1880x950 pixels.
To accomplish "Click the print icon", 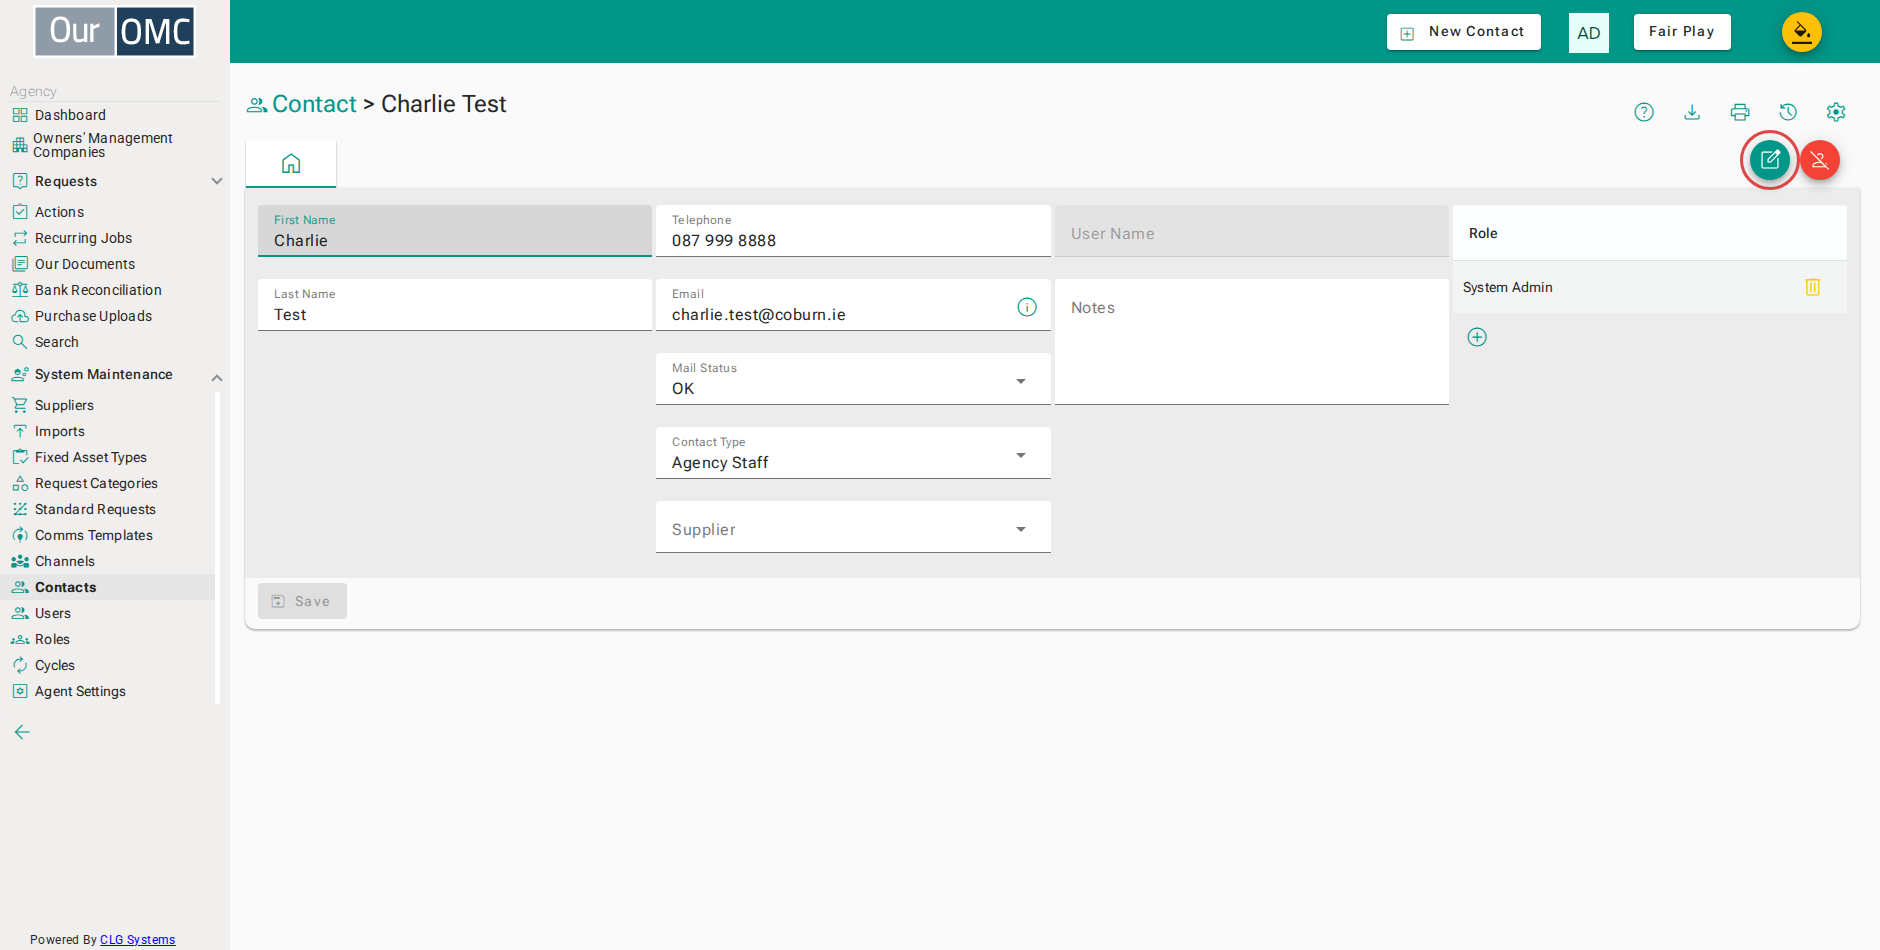I will 1740,112.
